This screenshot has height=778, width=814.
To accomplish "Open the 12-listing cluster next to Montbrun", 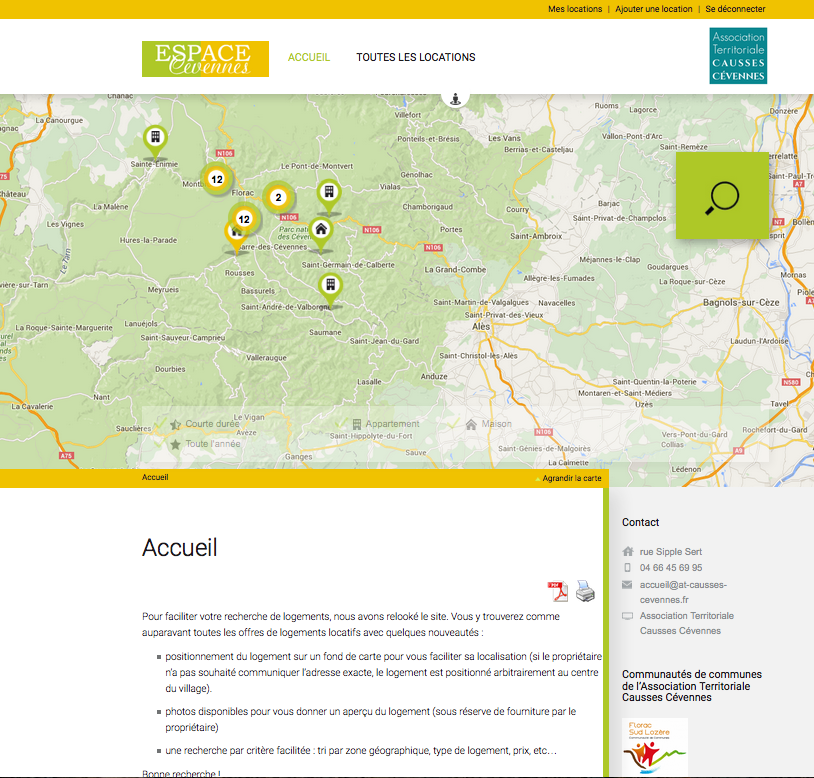I will coord(216,180).
